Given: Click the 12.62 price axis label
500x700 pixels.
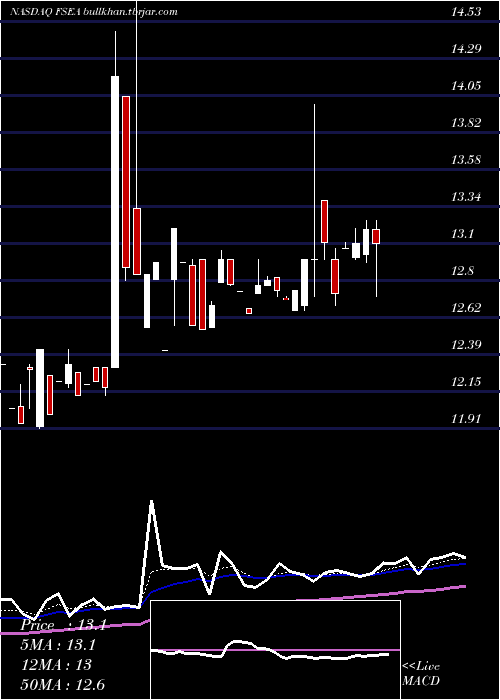Looking at the screenshot, I should coord(466,308).
